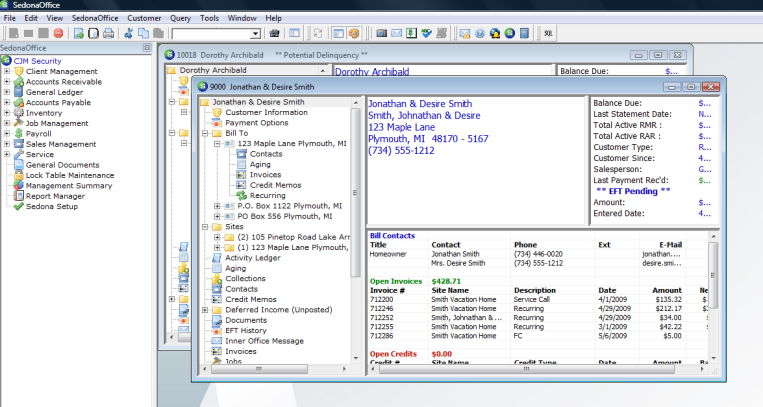Collapse the Bill To folder node
This screenshot has height=407, width=763.
click(x=205, y=133)
